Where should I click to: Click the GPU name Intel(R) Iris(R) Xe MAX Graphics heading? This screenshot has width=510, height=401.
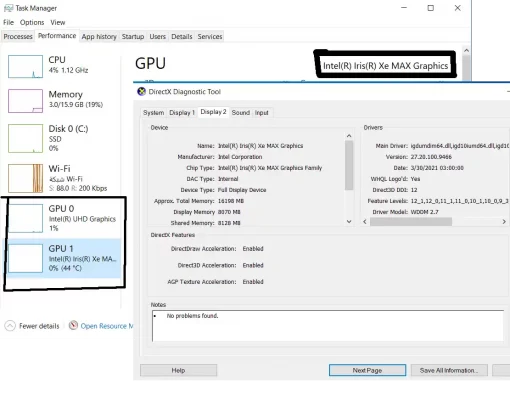pos(385,66)
